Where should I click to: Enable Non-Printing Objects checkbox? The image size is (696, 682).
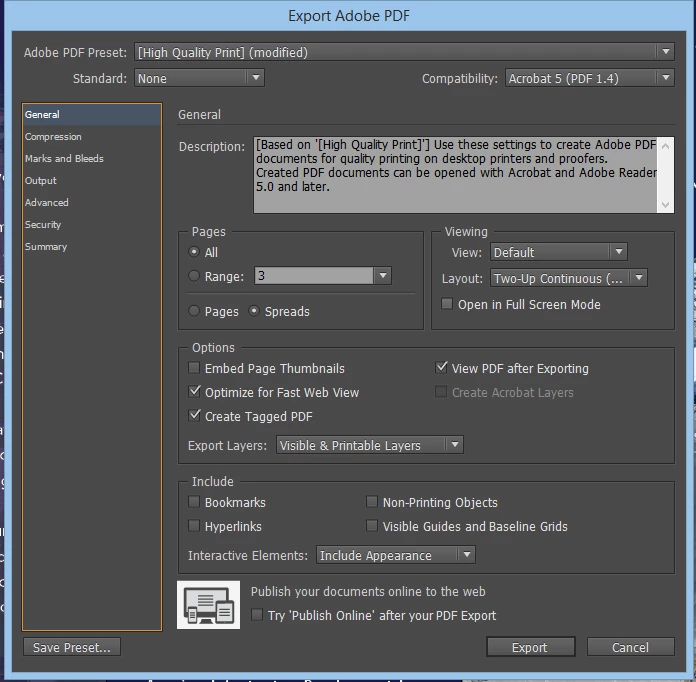[372, 502]
